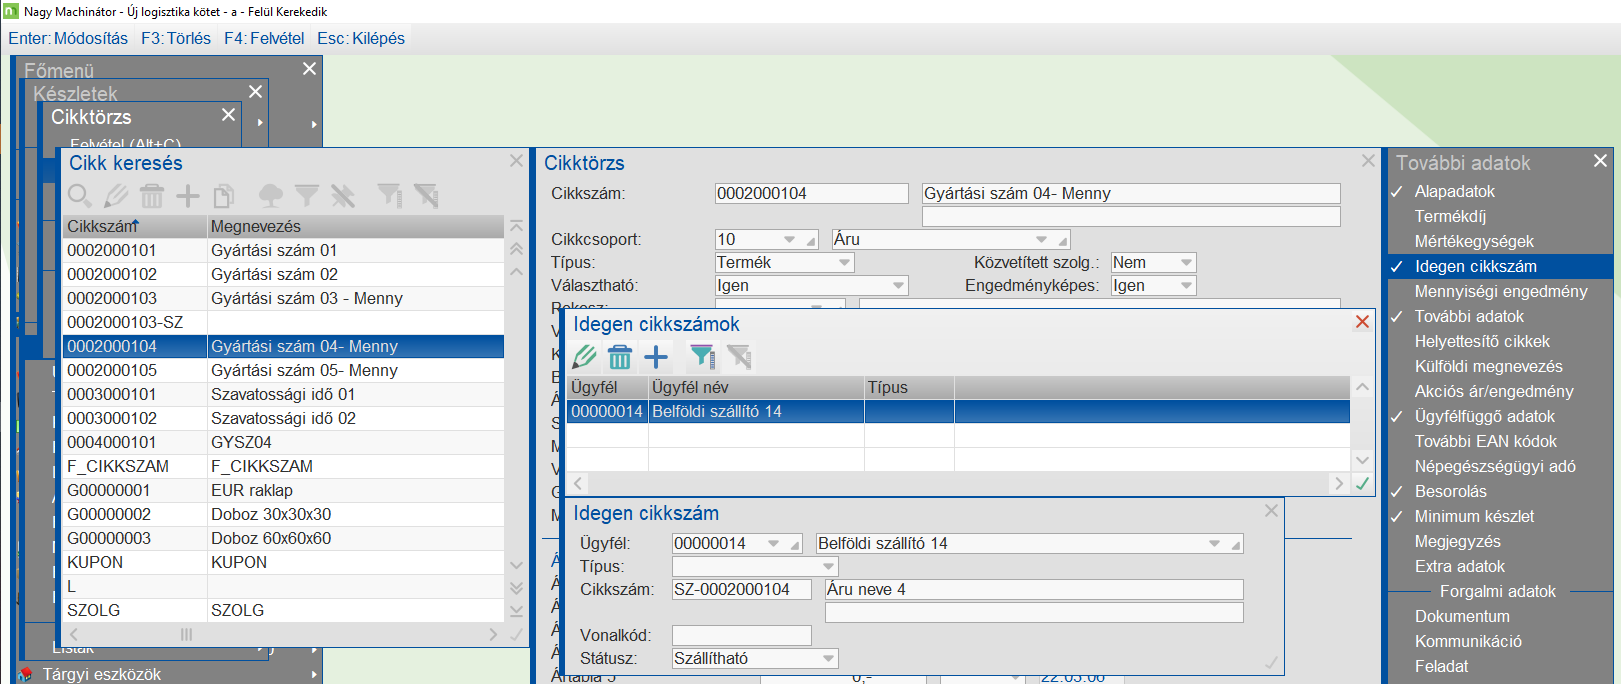The height and width of the screenshot is (684, 1621).
Task: Open Közvetített szolg. dropdown showing Nem
Action: click(x=1186, y=263)
